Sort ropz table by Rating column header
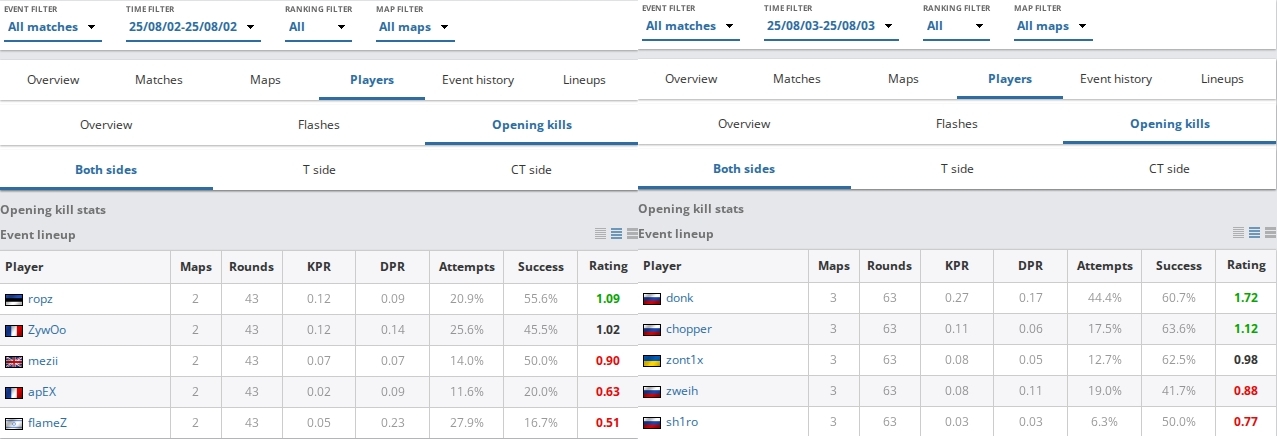The height and width of the screenshot is (439, 1277). coord(608,267)
